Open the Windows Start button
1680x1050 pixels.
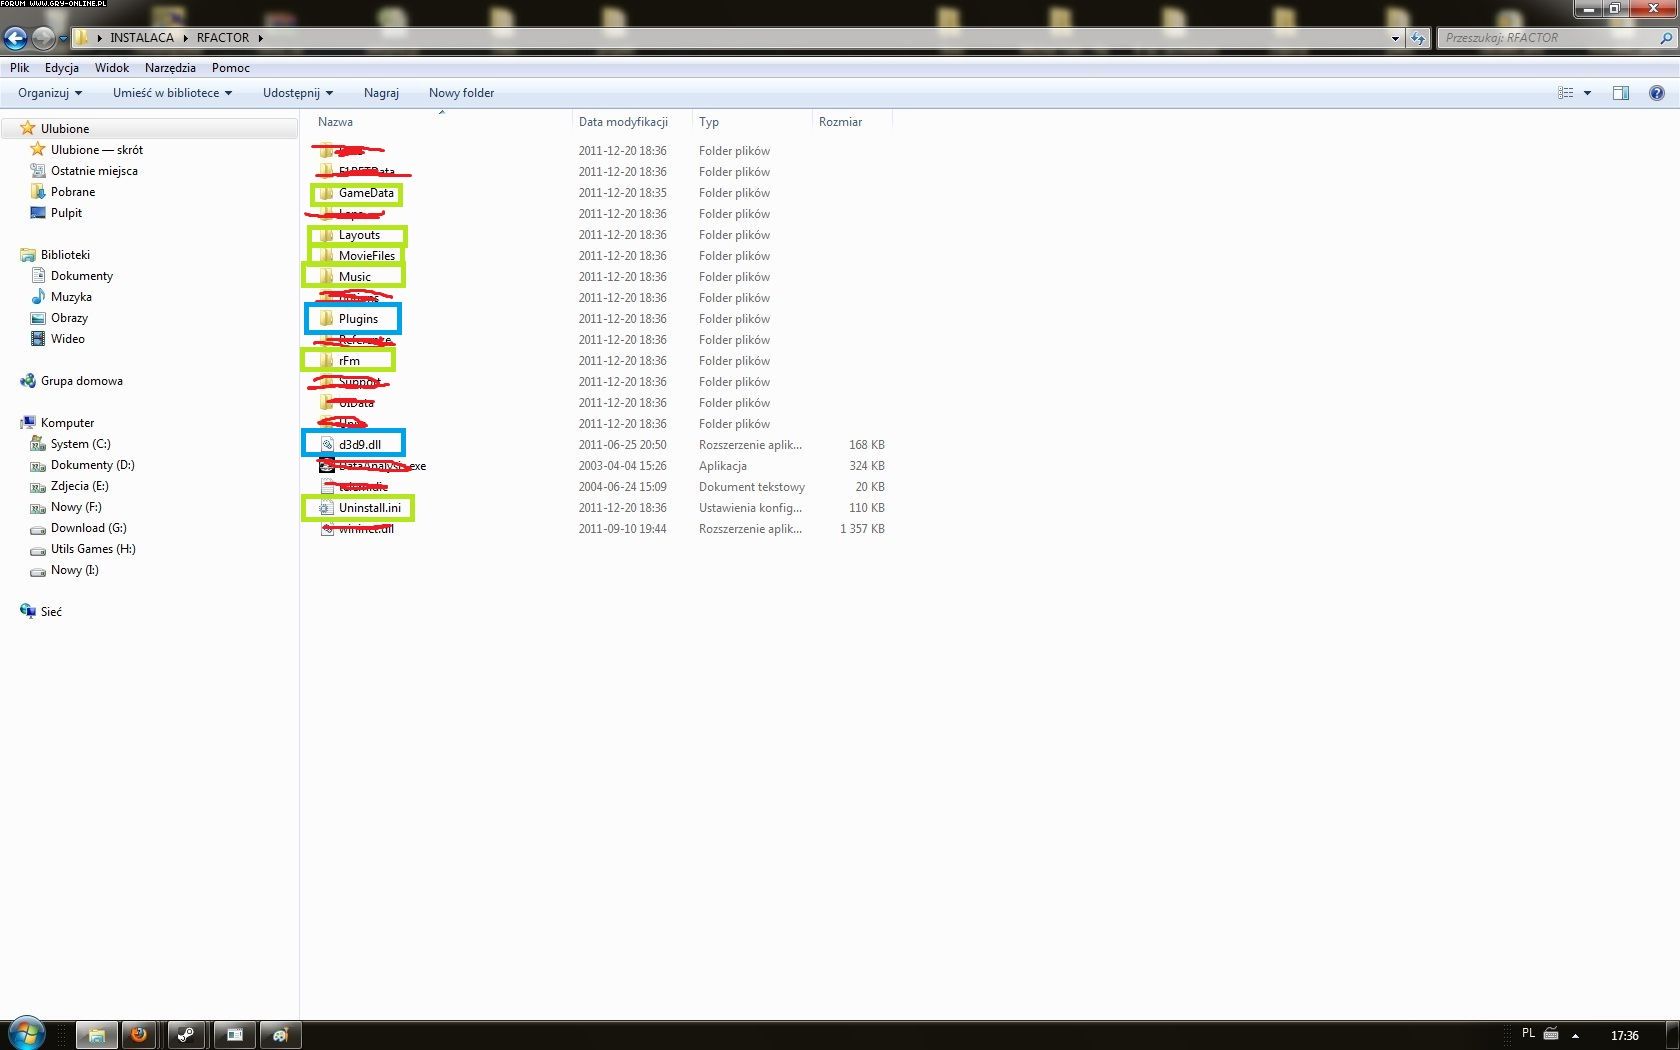click(x=25, y=1034)
